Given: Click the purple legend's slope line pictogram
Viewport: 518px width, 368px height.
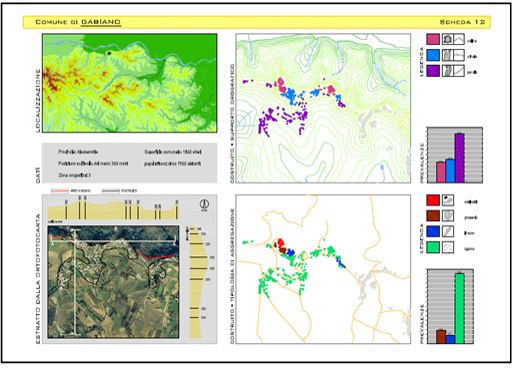Looking at the screenshot, I should pos(459,71).
